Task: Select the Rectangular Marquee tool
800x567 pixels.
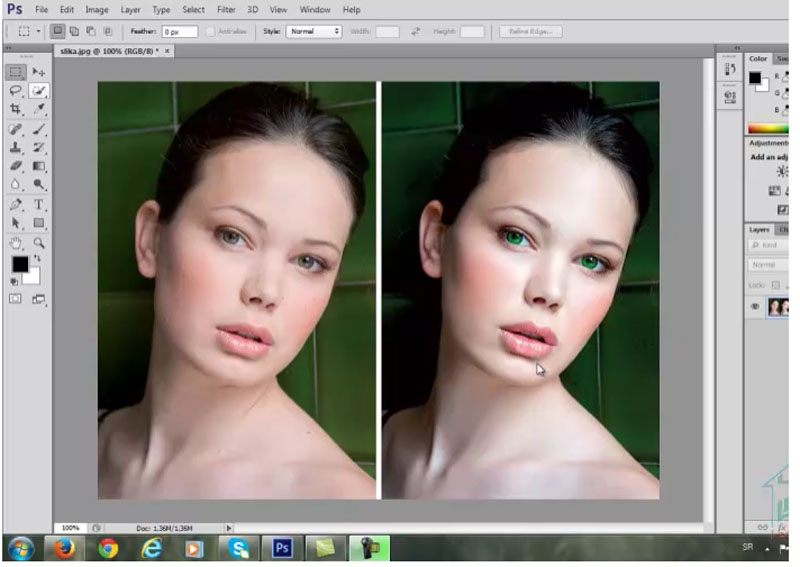Action: point(16,72)
